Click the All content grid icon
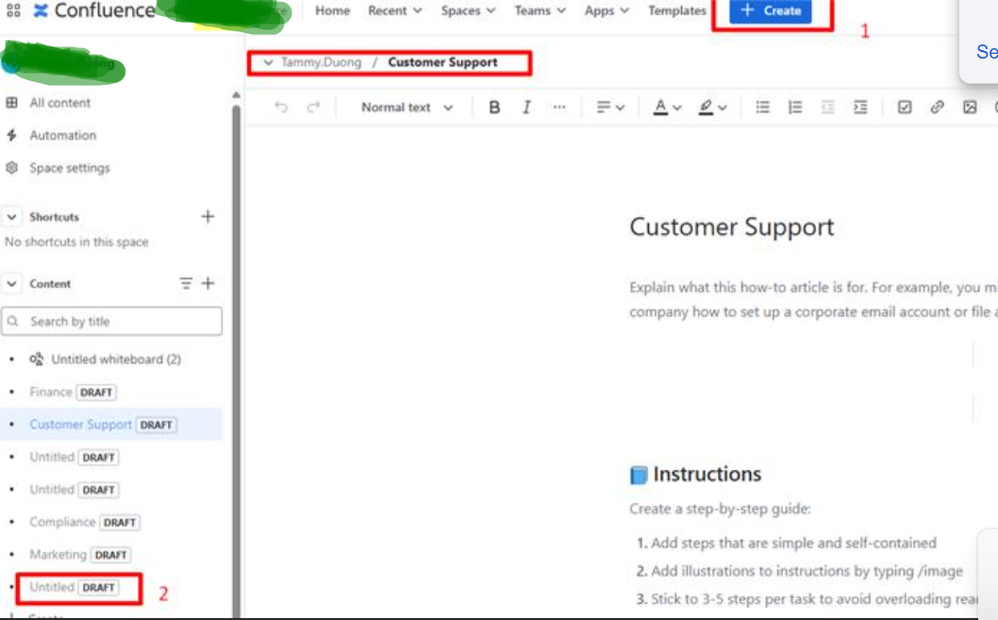998x620 pixels. (x=11, y=102)
